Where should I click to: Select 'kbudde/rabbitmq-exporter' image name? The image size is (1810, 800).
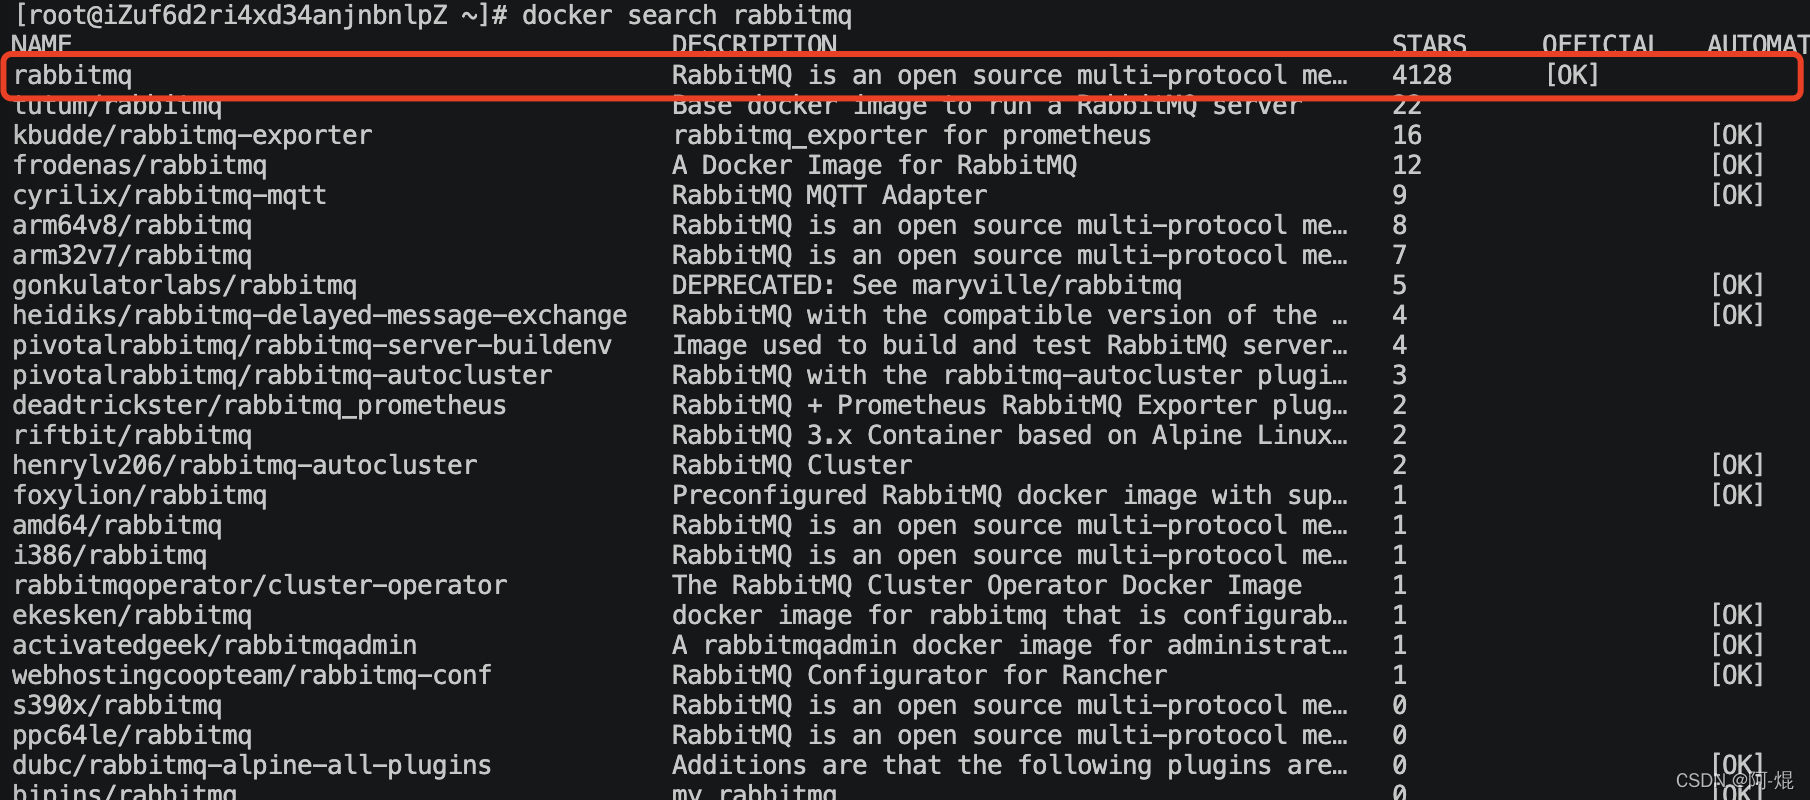tap(192, 135)
